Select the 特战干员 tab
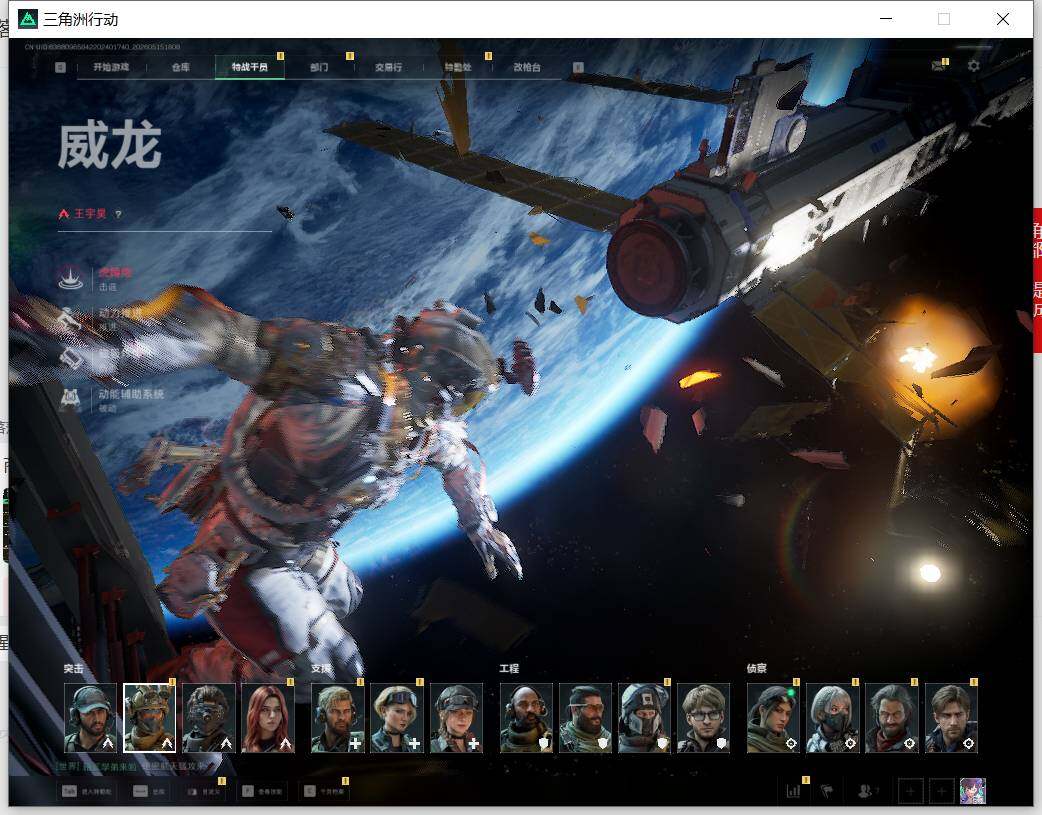 coord(249,67)
